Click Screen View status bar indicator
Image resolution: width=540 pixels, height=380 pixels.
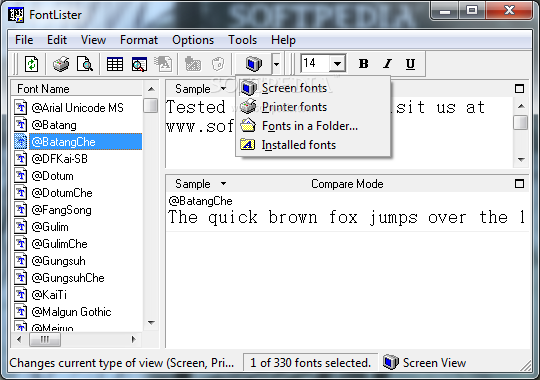tap(424, 362)
